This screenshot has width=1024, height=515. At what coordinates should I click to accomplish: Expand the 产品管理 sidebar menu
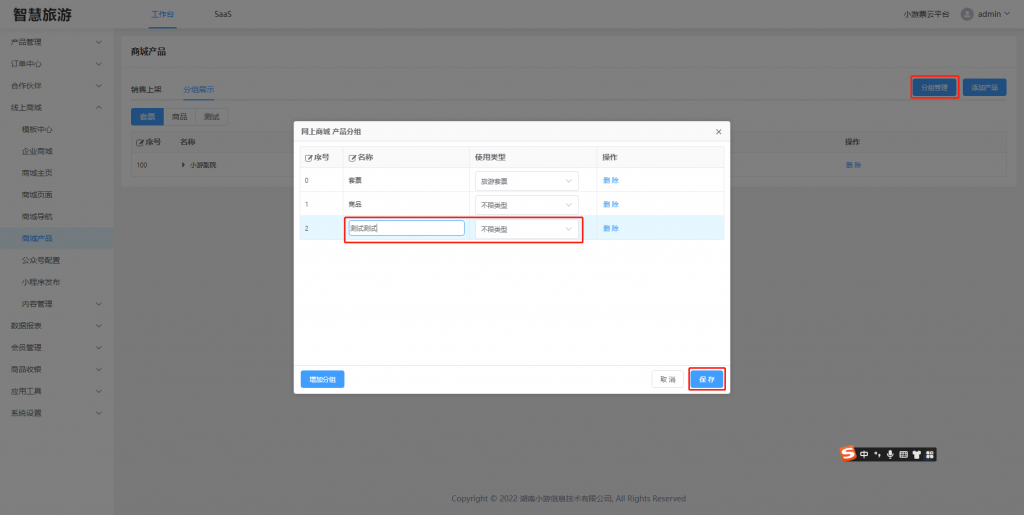56,42
